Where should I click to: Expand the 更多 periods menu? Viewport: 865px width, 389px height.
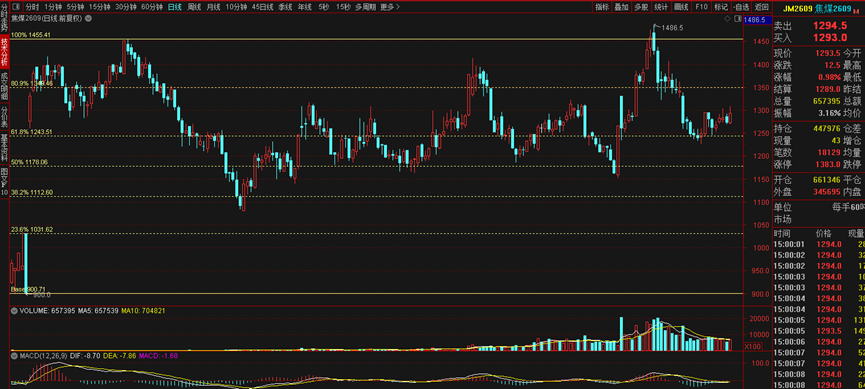click(x=389, y=7)
